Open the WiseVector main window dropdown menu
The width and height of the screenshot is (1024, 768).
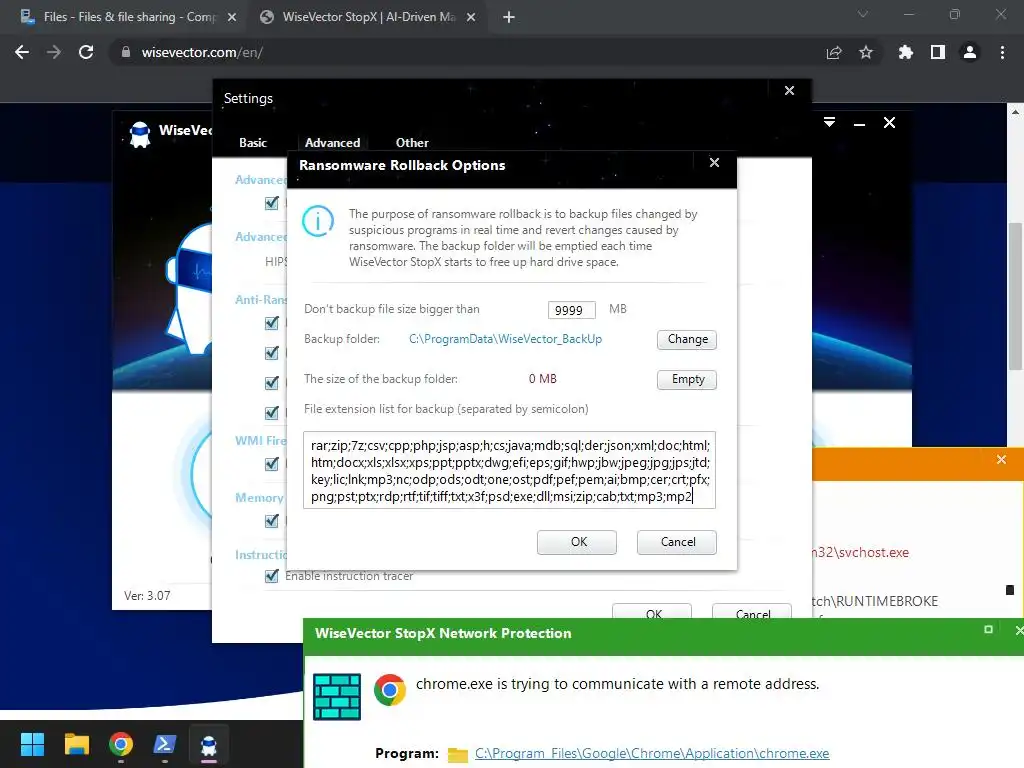[829, 123]
